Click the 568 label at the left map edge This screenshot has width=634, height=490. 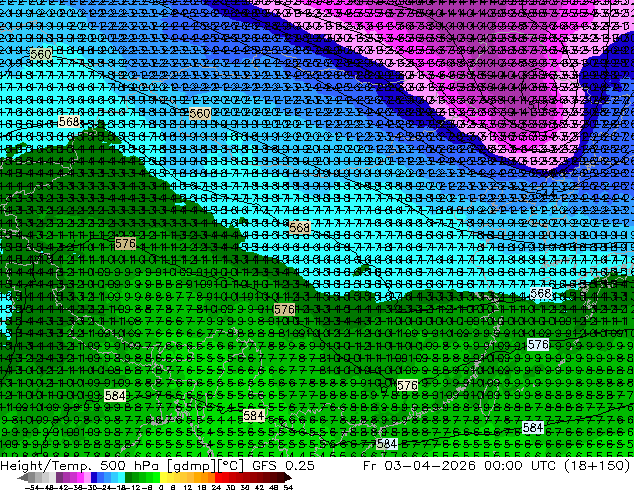69,121
